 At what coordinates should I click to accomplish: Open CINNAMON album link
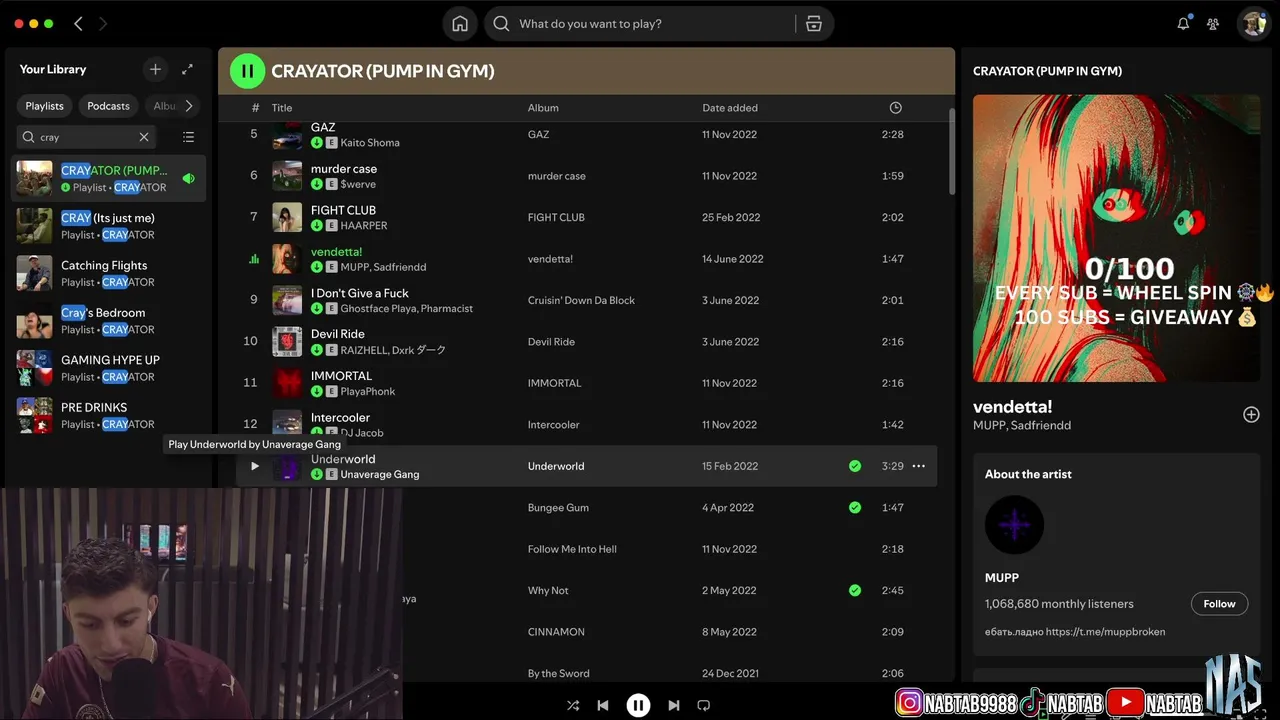(x=556, y=632)
